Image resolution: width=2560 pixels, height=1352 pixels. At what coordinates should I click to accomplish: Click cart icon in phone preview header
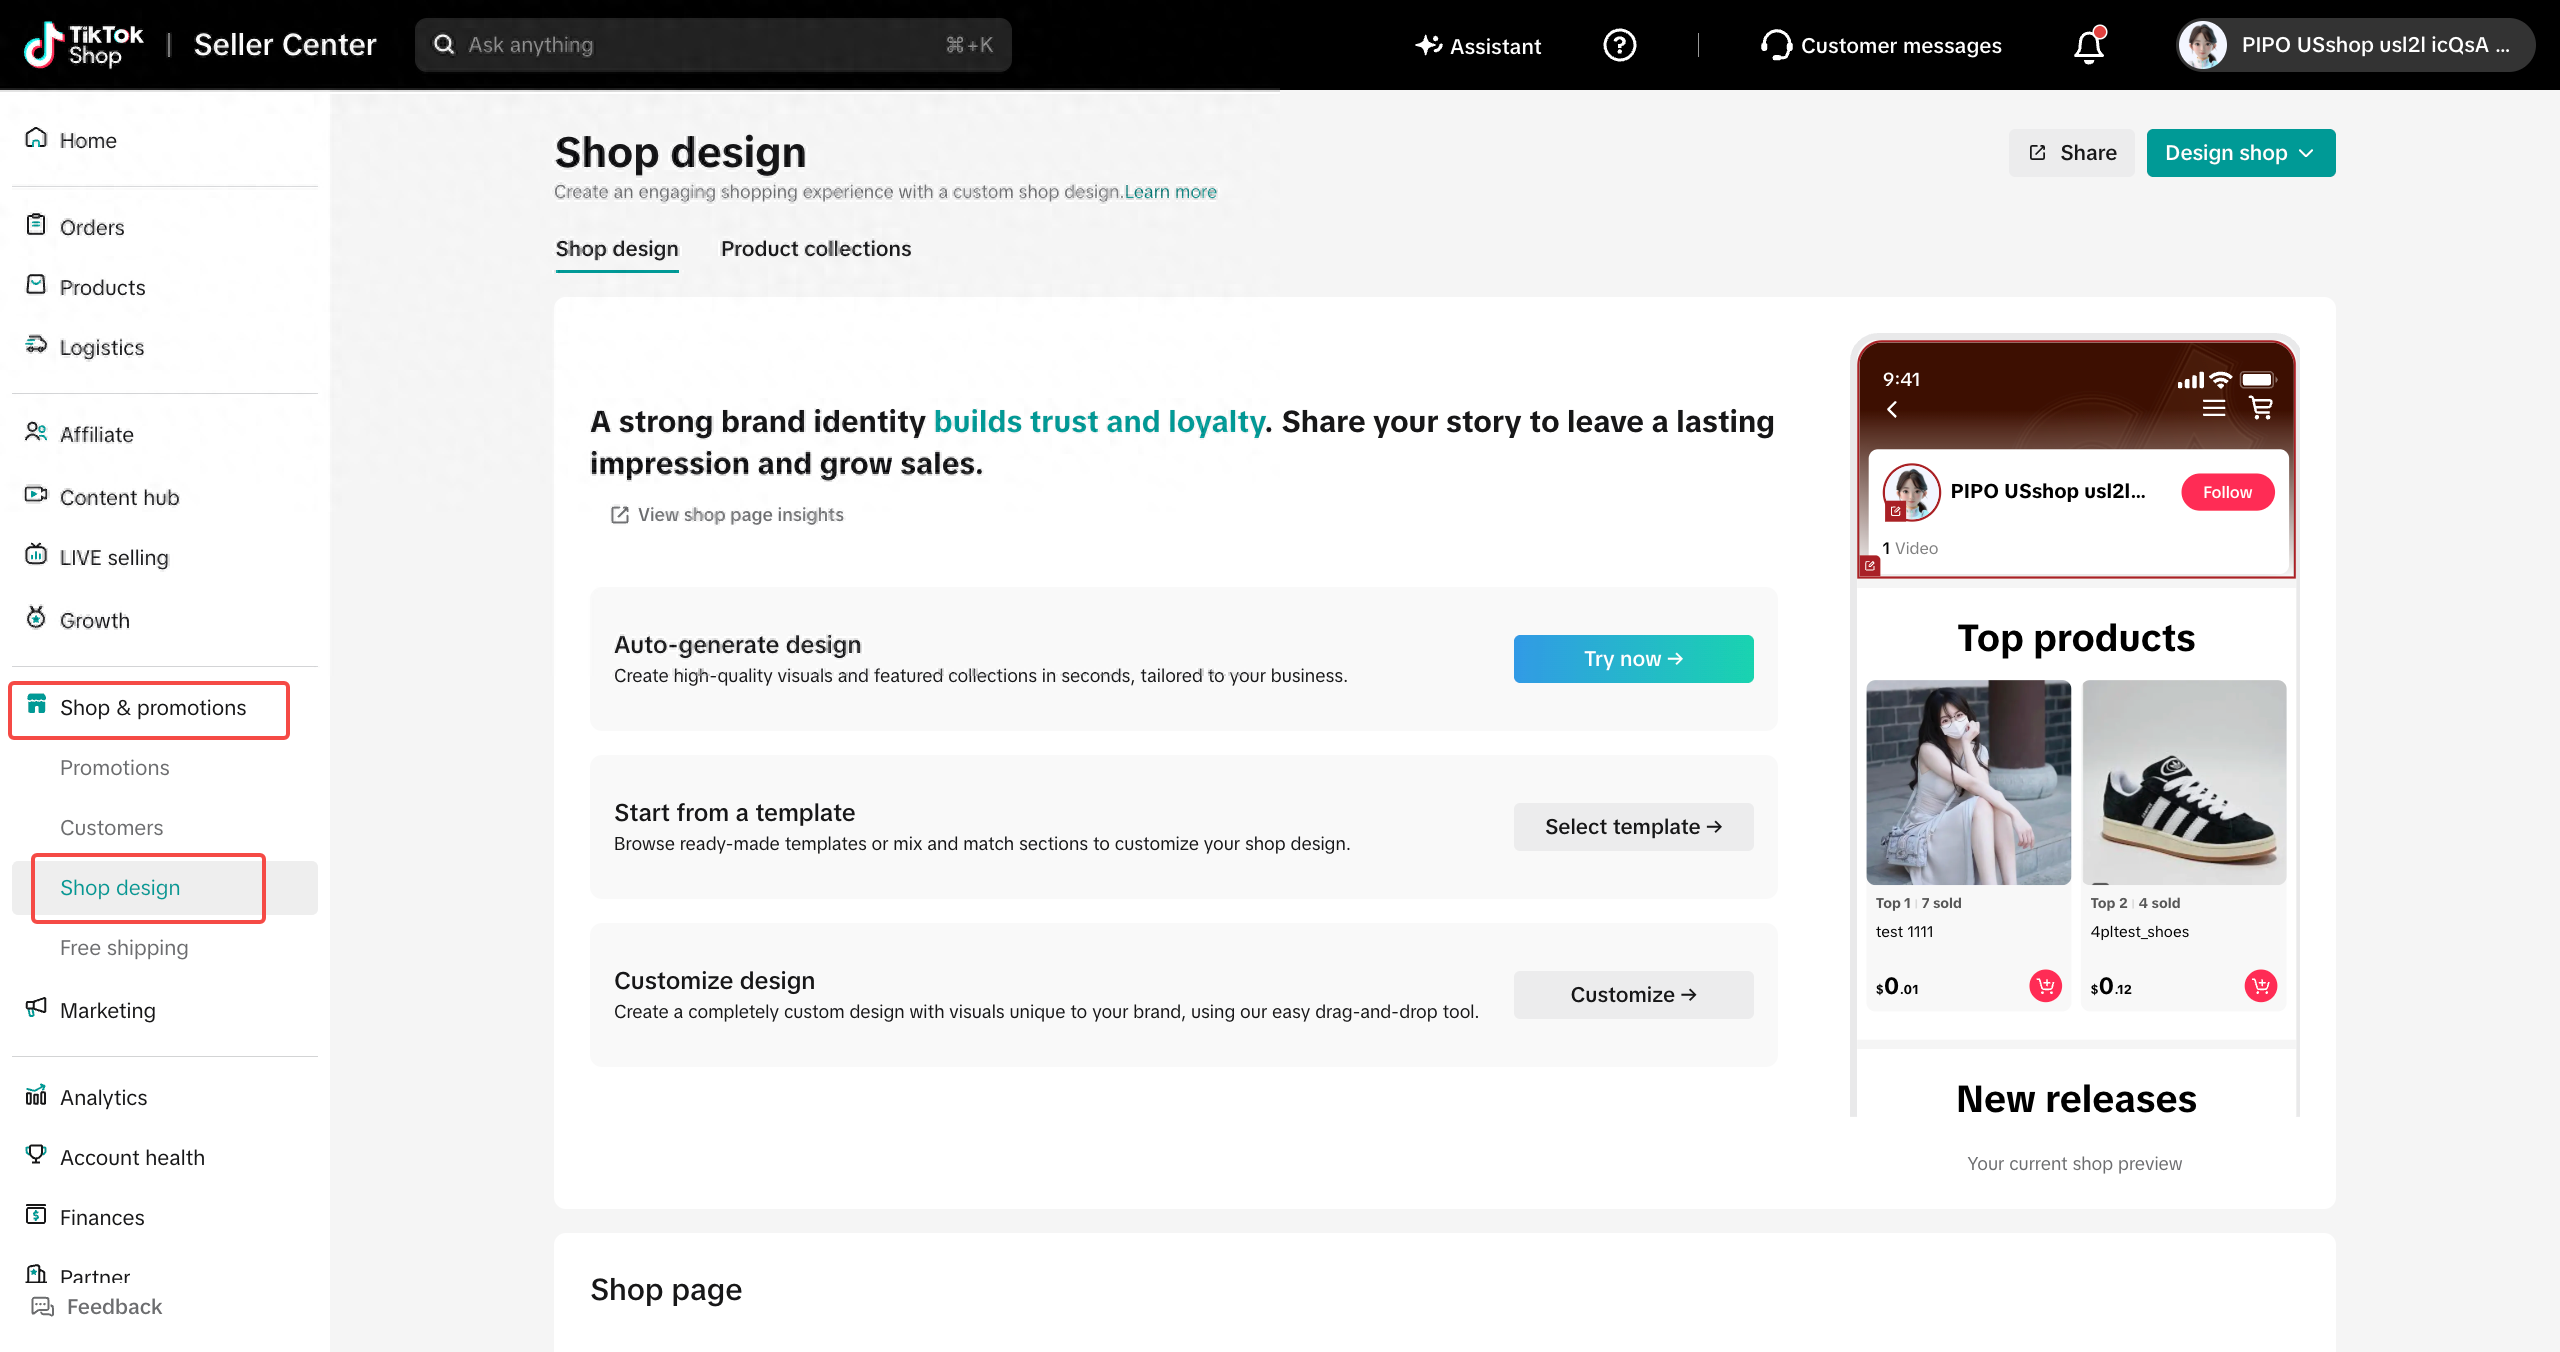[2260, 408]
